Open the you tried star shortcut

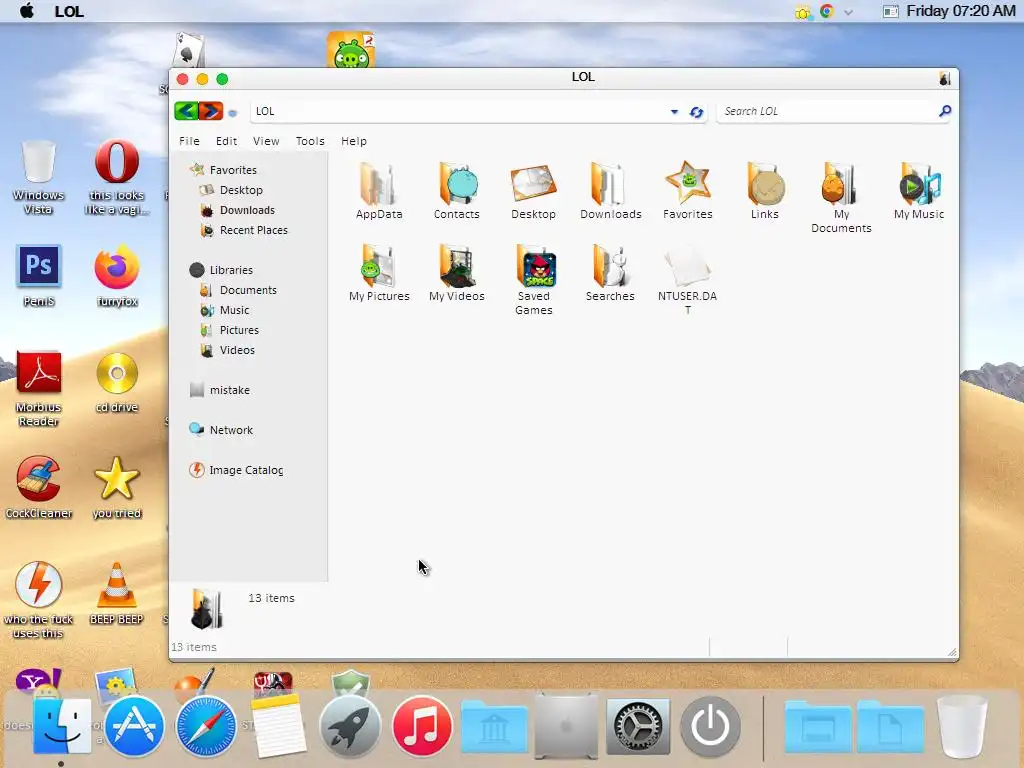[117, 488]
